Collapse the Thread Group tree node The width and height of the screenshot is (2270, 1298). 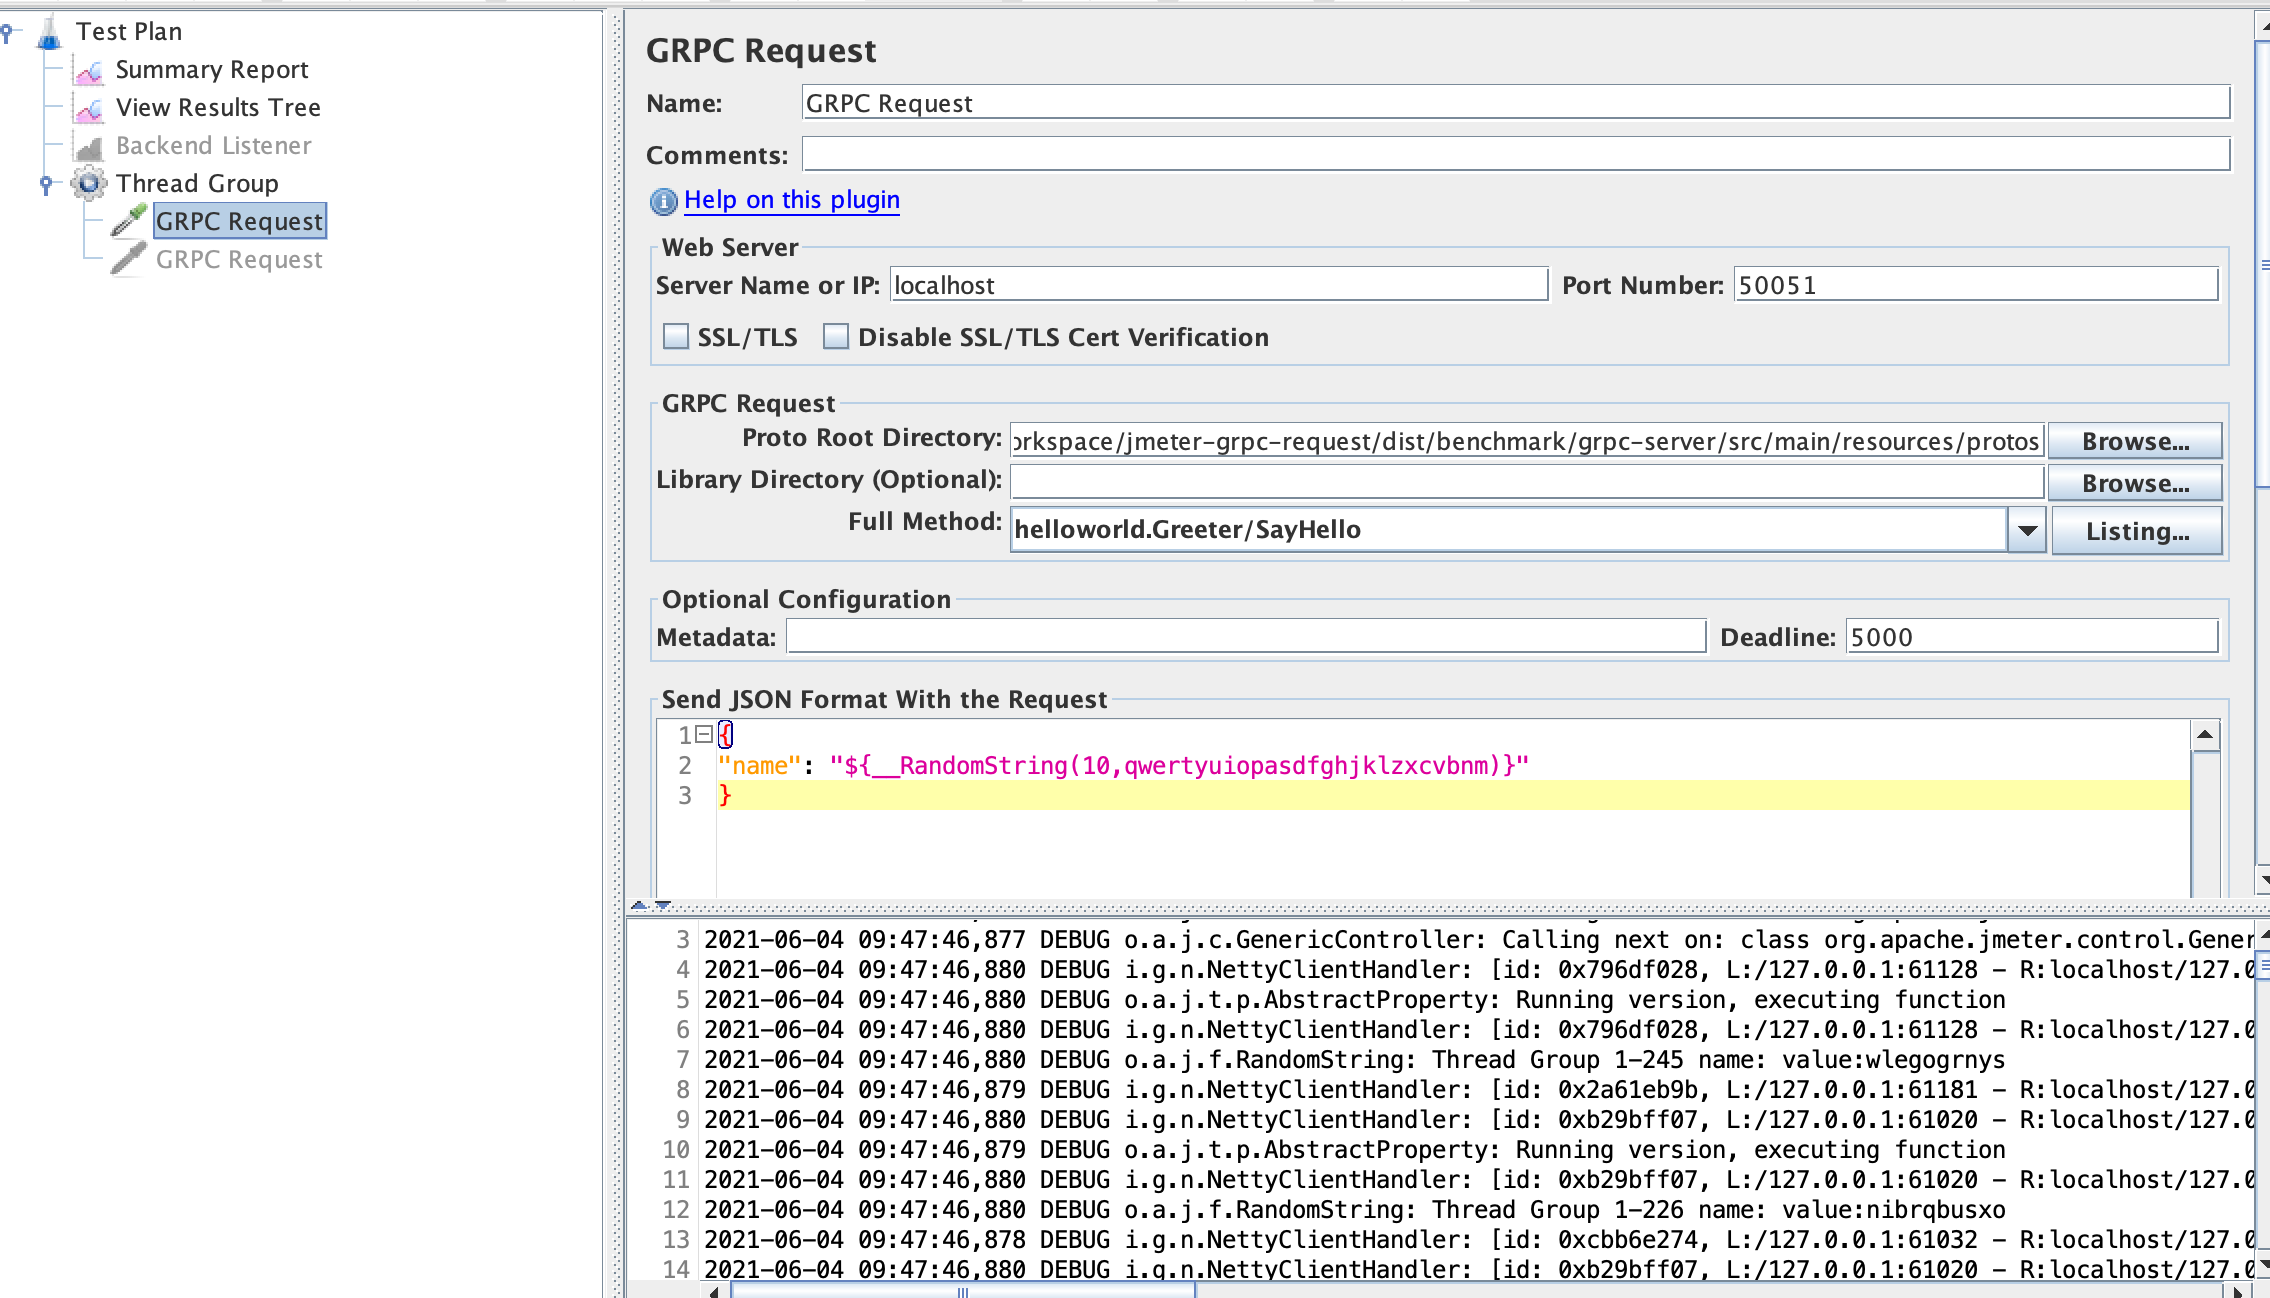pos(46,183)
